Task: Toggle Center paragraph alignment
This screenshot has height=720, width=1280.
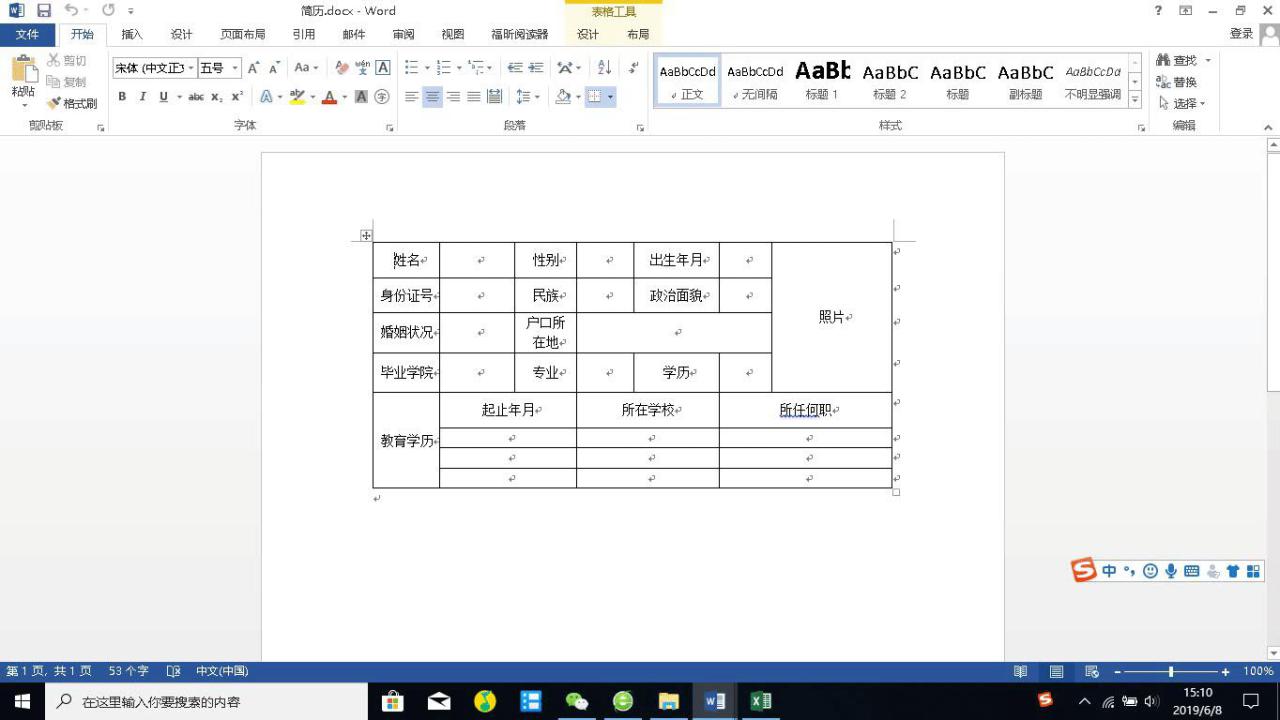Action: (432, 97)
